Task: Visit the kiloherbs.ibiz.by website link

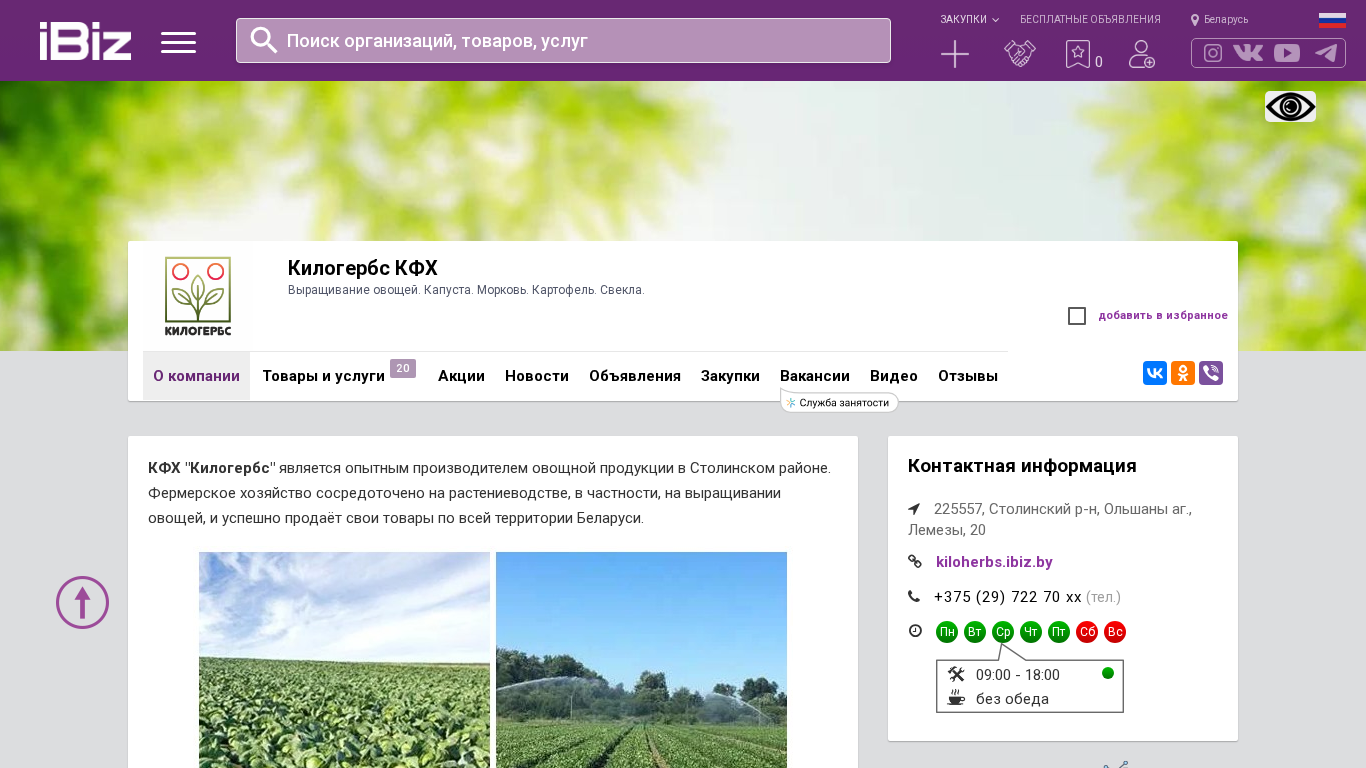Action: (994, 562)
